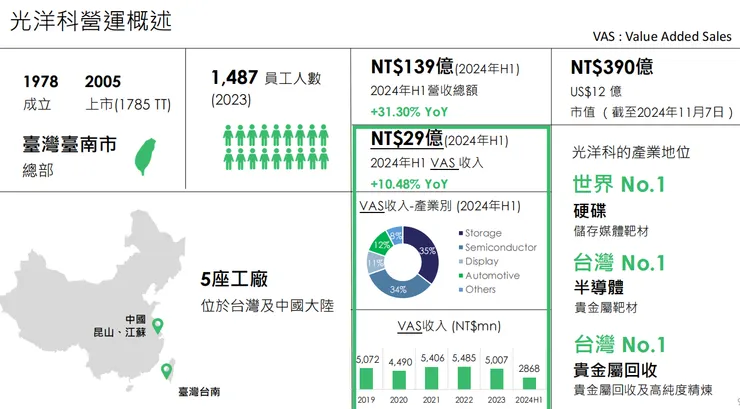Click the 2005 listing year
This screenshot has width=740, height=409.
[x=103, y=82]
